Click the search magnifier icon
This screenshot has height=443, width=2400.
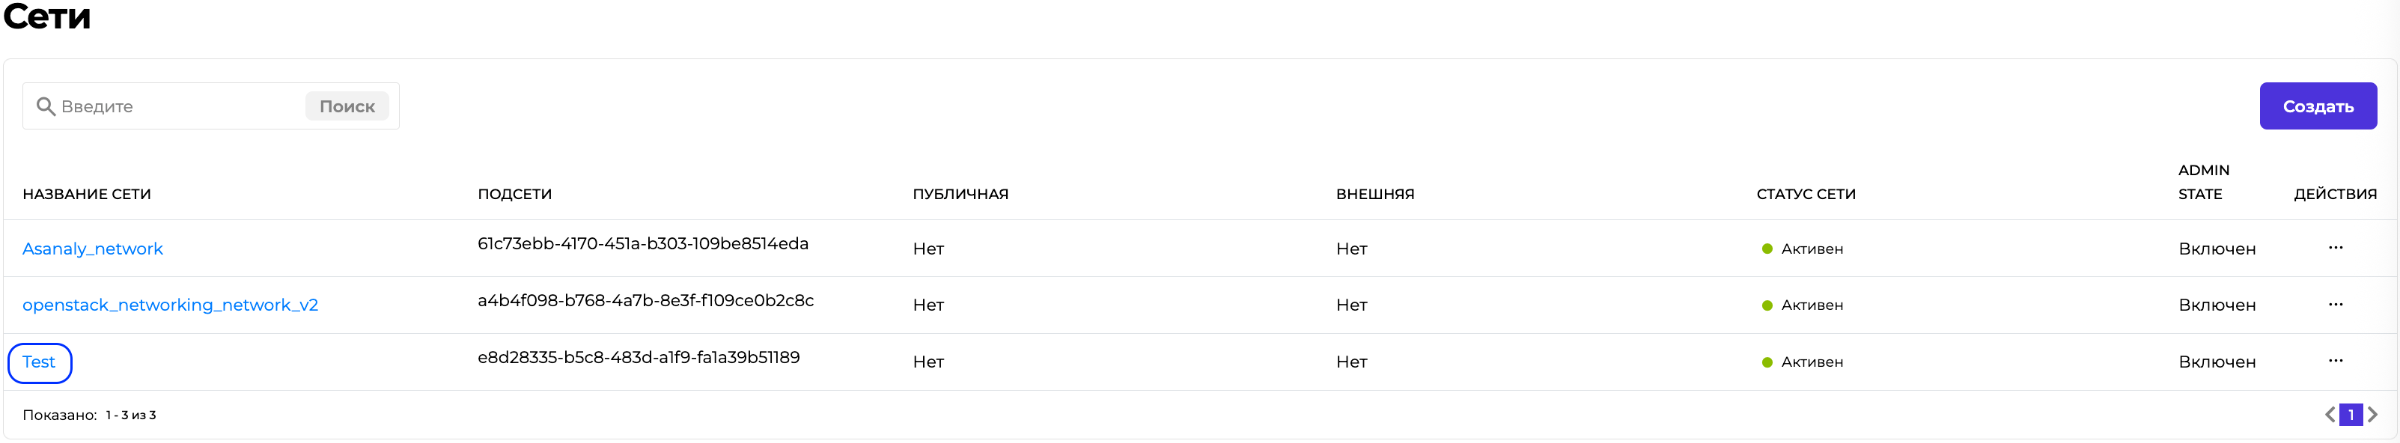point(45,106)
